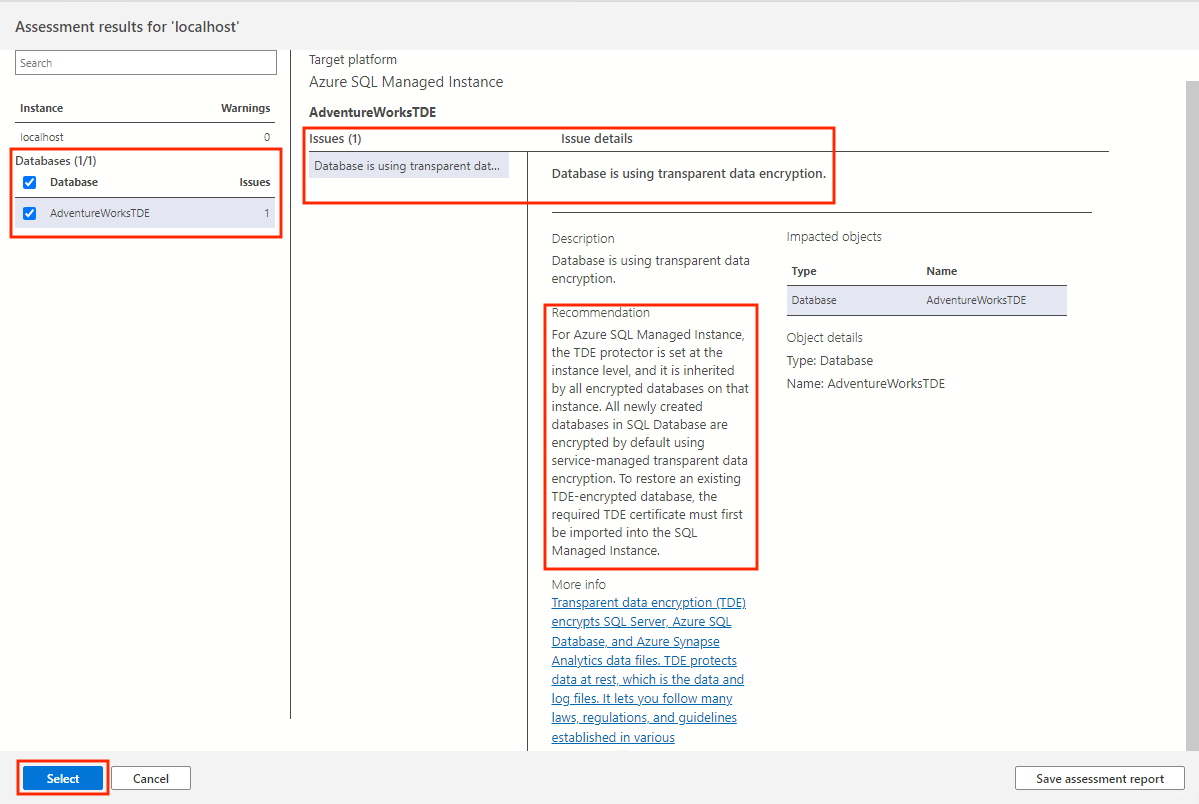Click the Azure SQL Managed Instance text

click(406, 82)
